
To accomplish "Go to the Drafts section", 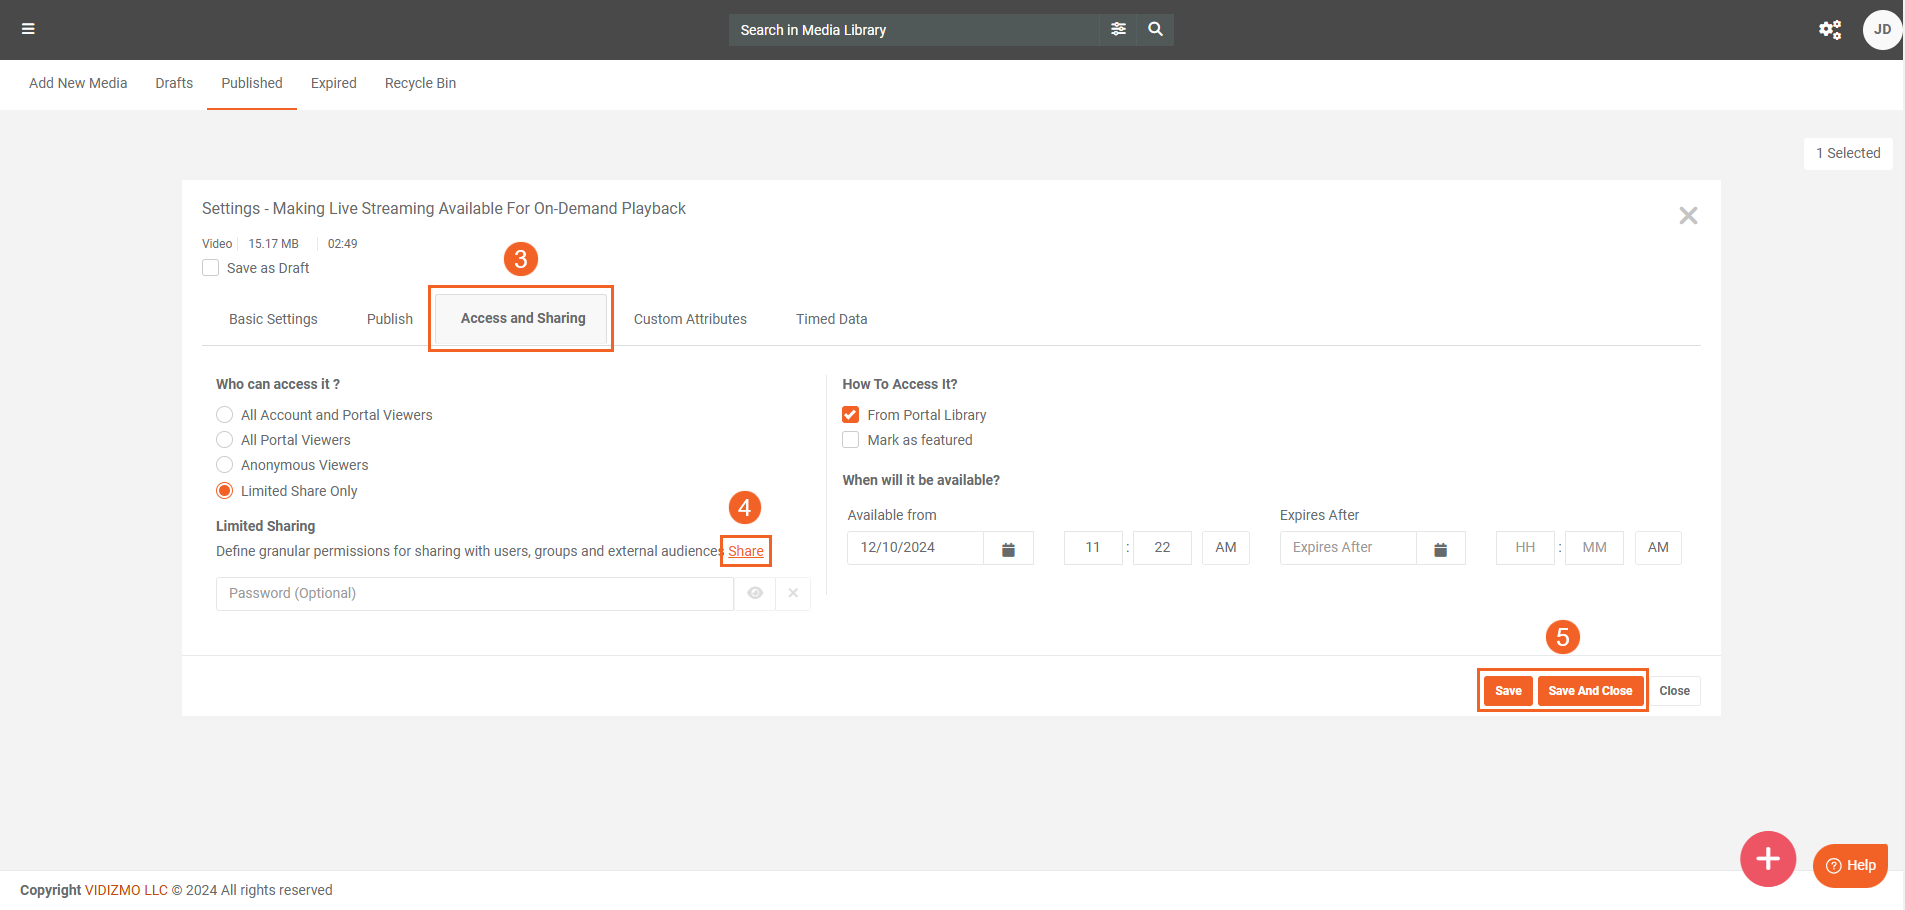I will pyautogui.click(x=174, y=83).
